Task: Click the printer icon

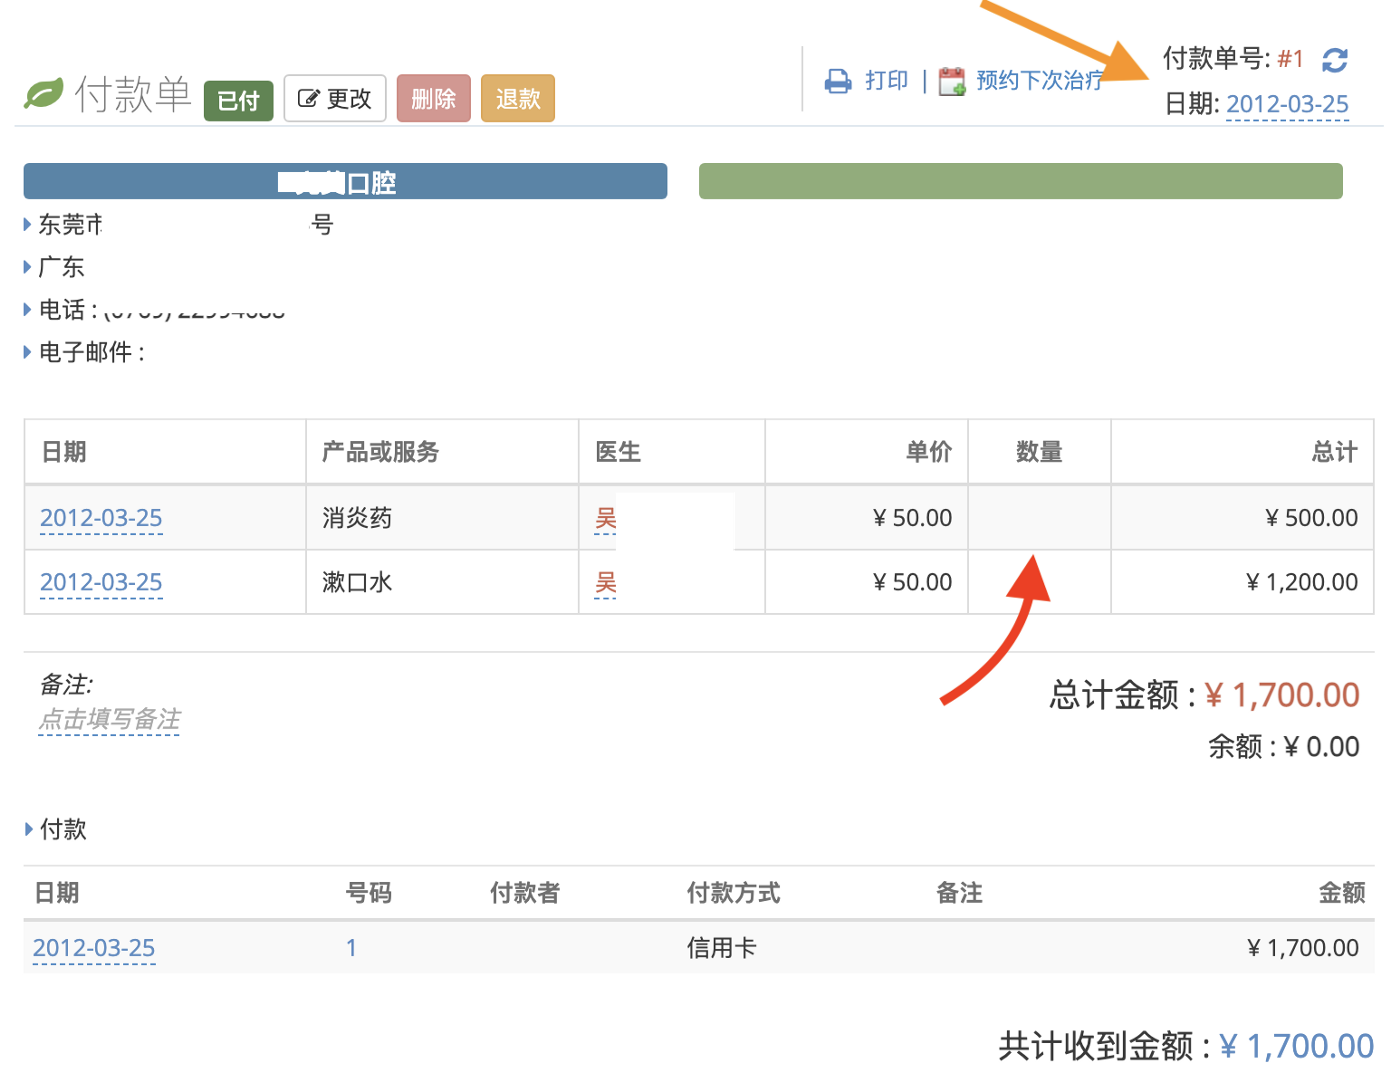Action: point(838,81)
